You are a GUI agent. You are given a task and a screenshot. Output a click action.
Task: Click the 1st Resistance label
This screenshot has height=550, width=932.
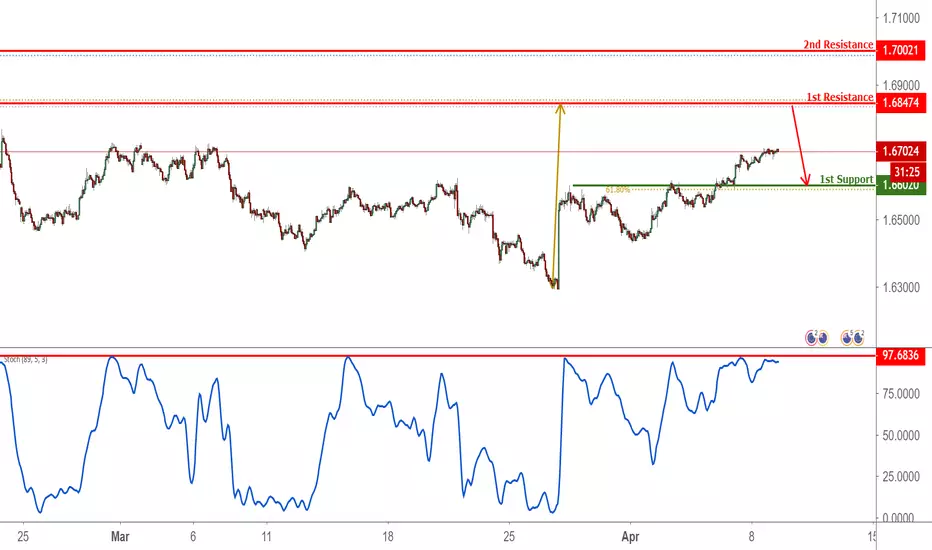pos(840,97)
